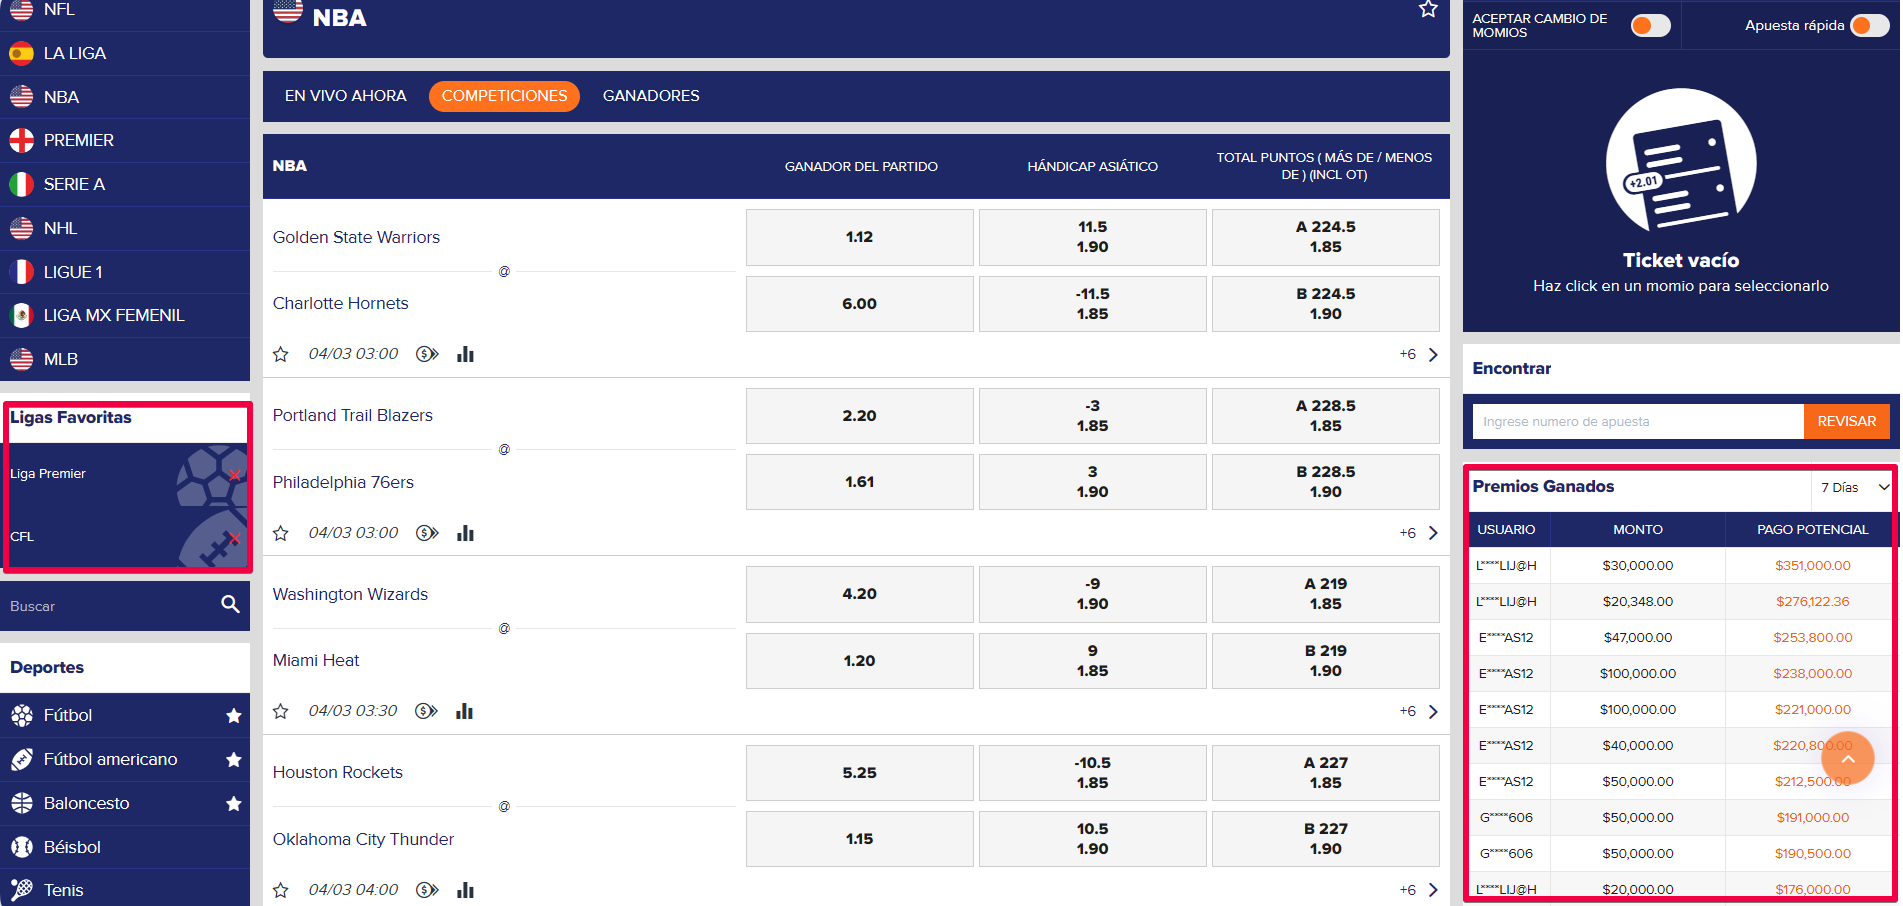Select Washington Wizards handicap -9 at 1.90
Screen dimensions: 1903x906
tap(1092, 594)
